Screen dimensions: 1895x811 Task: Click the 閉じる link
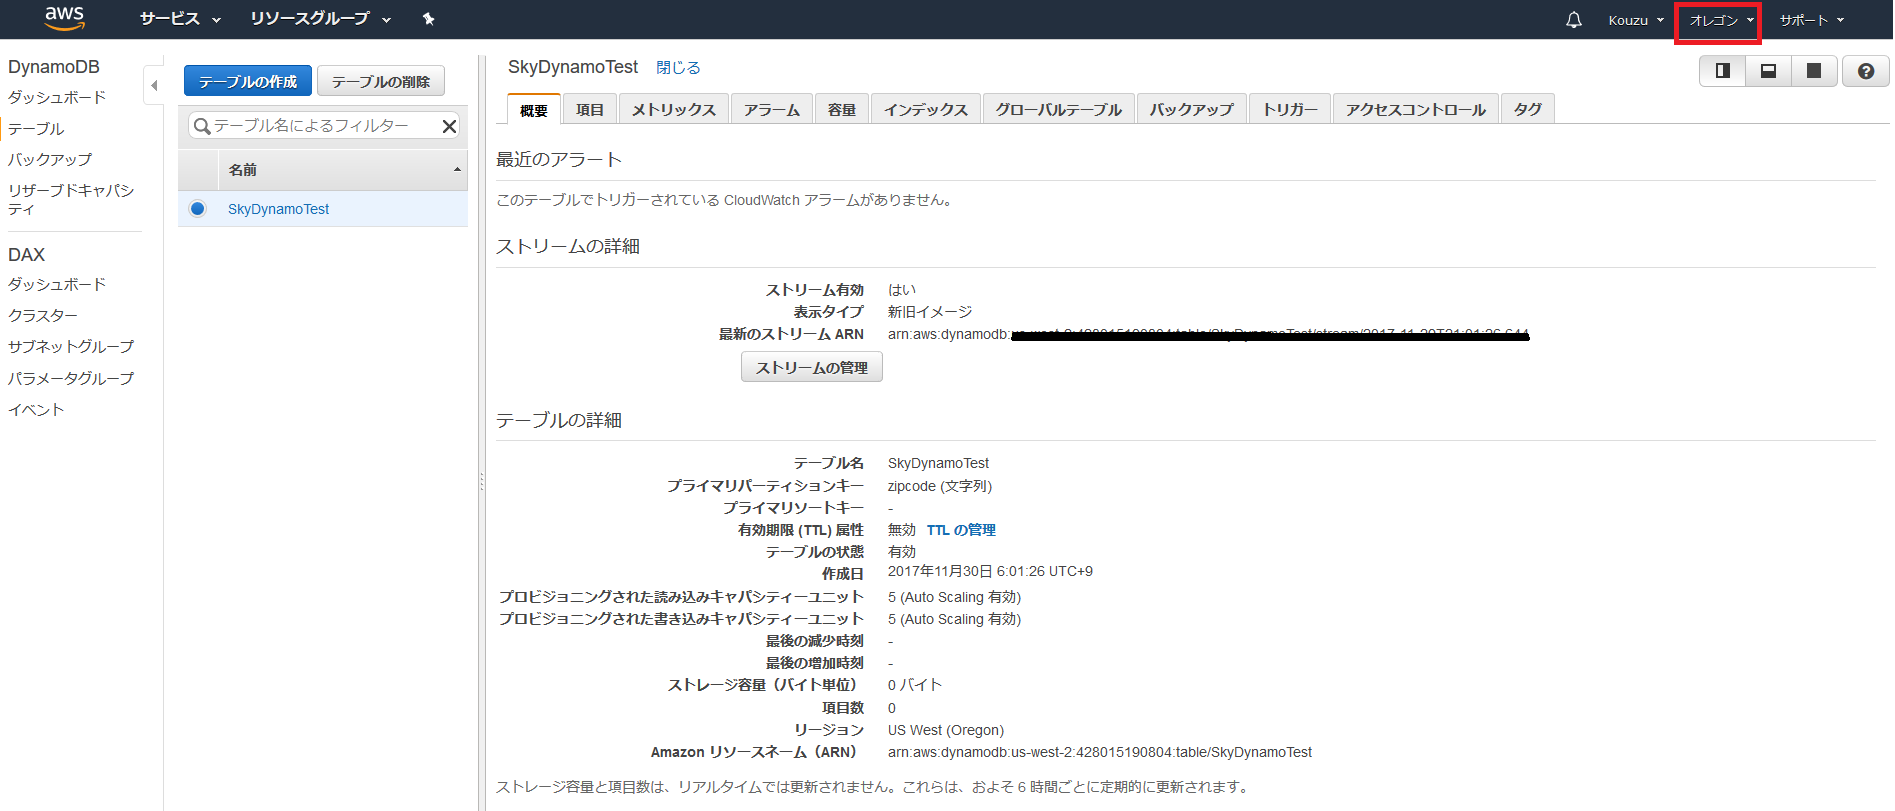678,67
